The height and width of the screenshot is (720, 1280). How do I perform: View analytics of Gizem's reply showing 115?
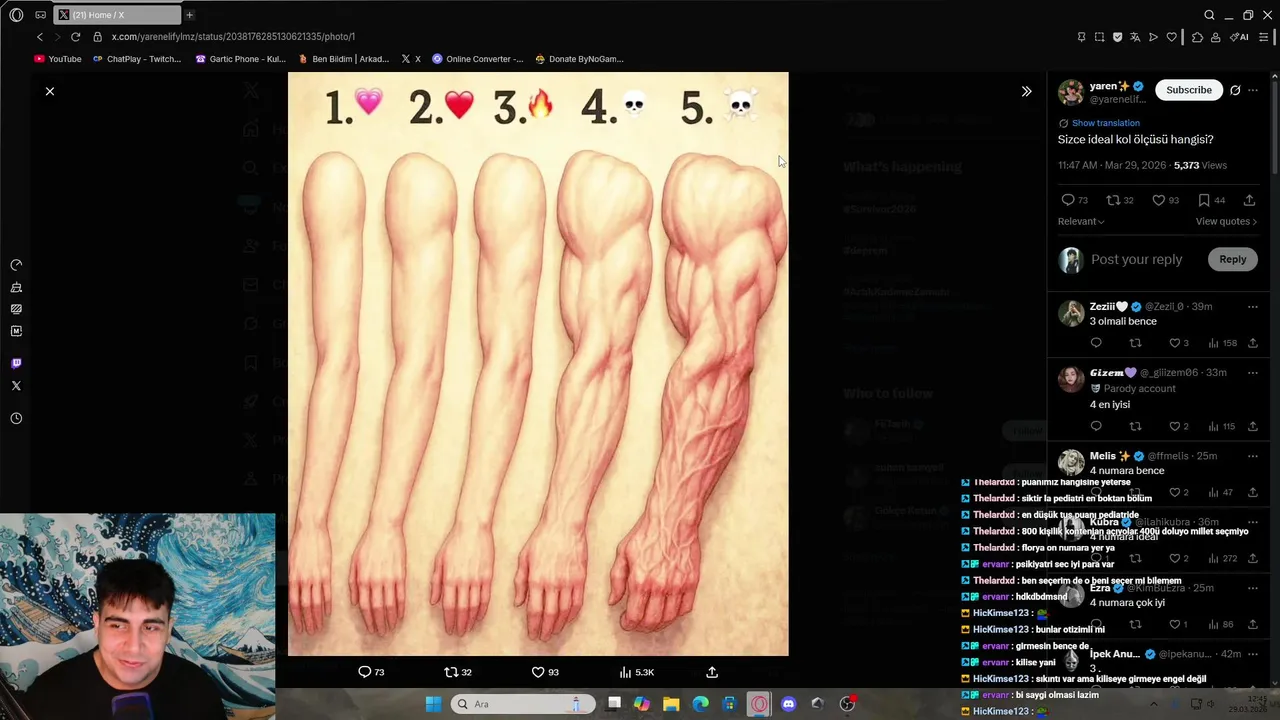coord(1221,426)
